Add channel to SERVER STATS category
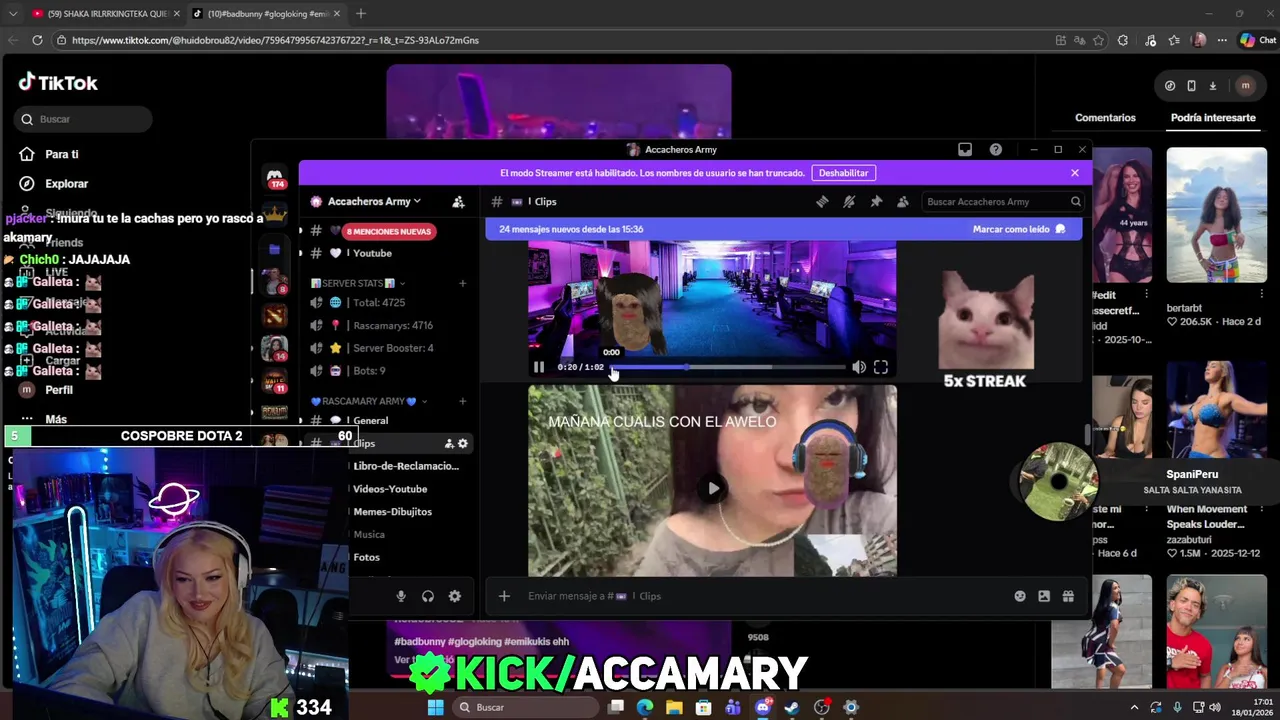The width and height of the screenshot is (1280, 720). (462, 283)
